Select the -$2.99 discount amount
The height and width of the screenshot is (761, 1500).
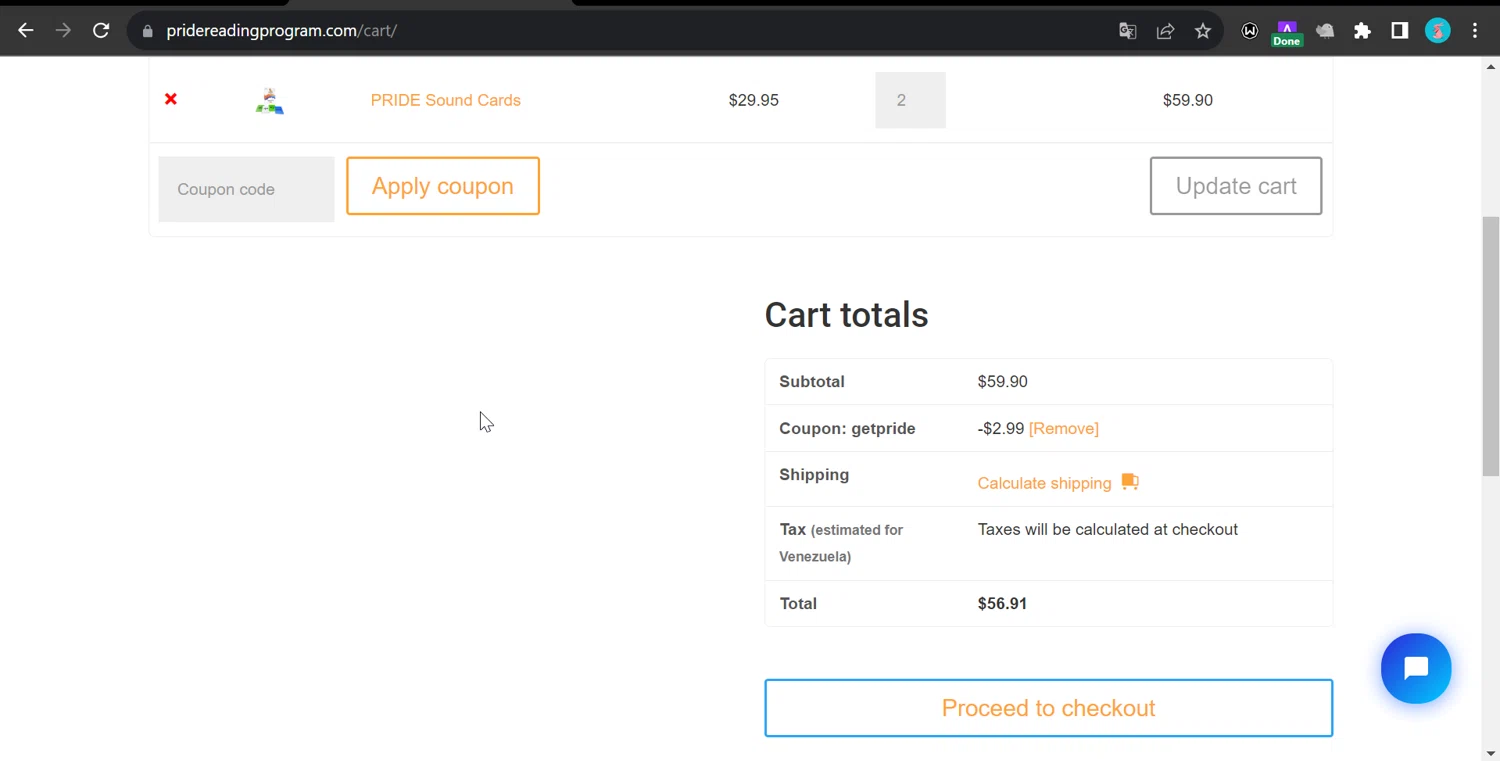pos(1001,428)
